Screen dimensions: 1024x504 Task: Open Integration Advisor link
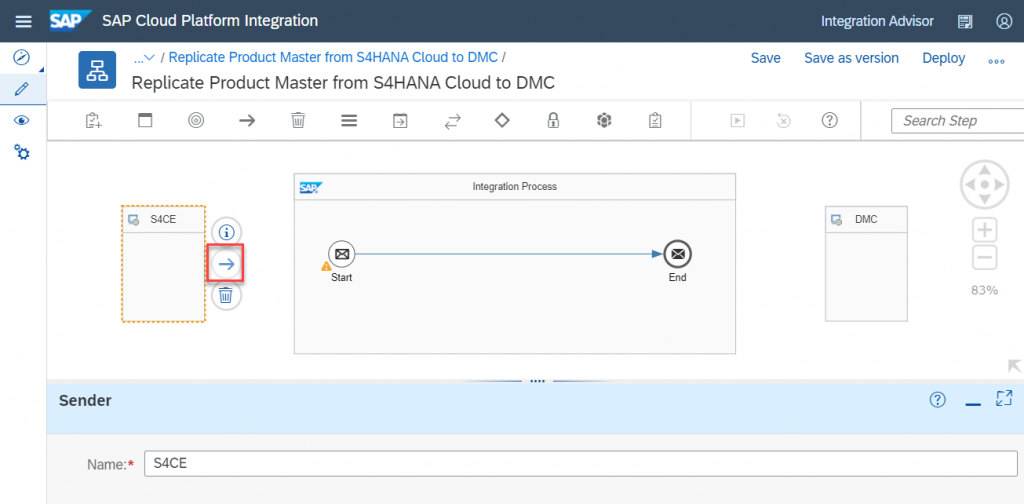[x=877, y=21]
